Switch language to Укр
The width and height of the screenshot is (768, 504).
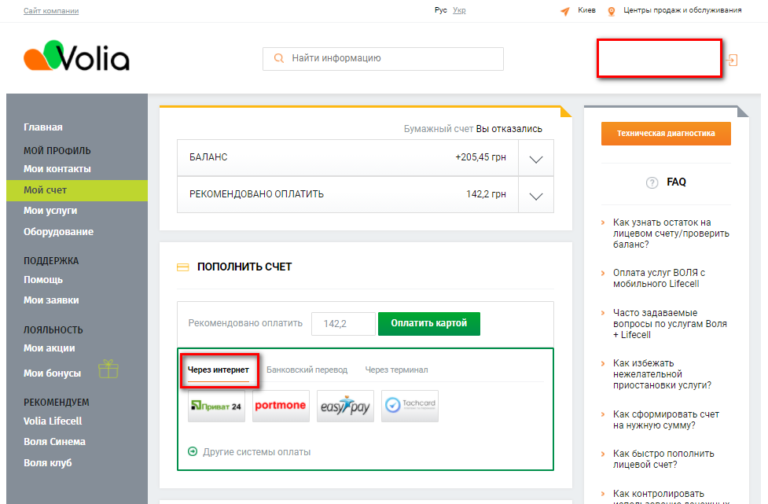[459, 10]
